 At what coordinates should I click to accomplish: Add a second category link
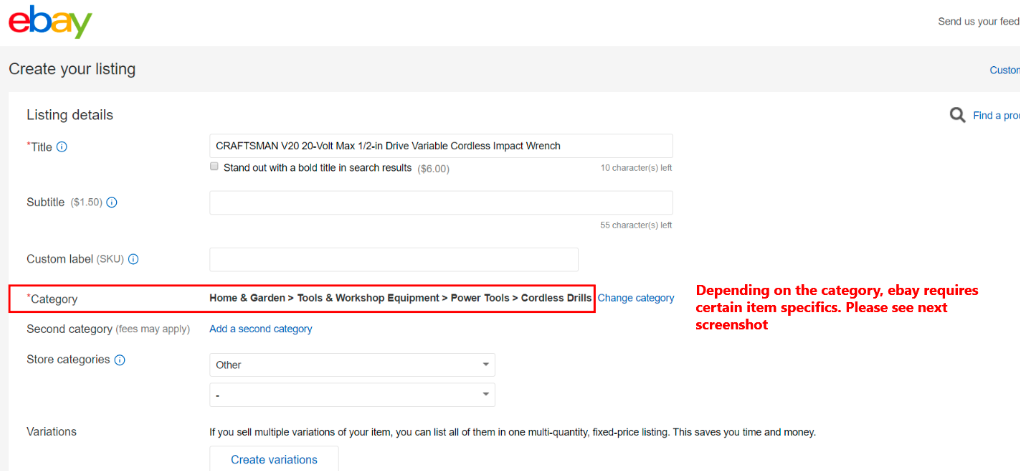click(x=260, y=329)
